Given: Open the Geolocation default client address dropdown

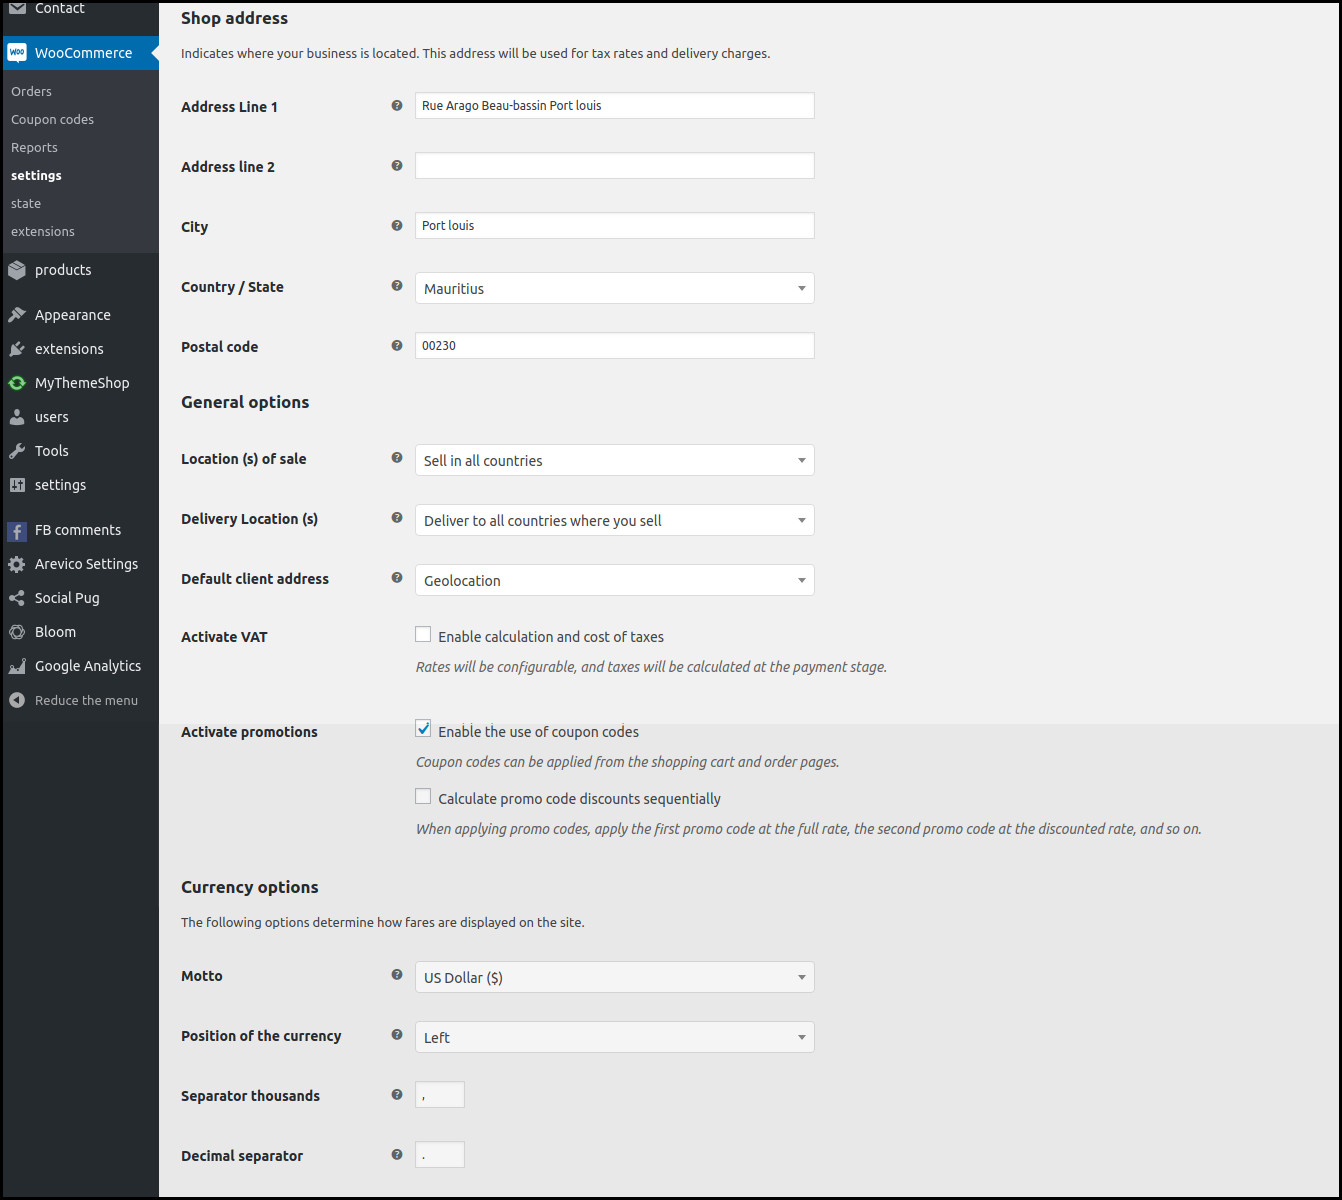Looking at the screenshot, I should pos(615,580).
